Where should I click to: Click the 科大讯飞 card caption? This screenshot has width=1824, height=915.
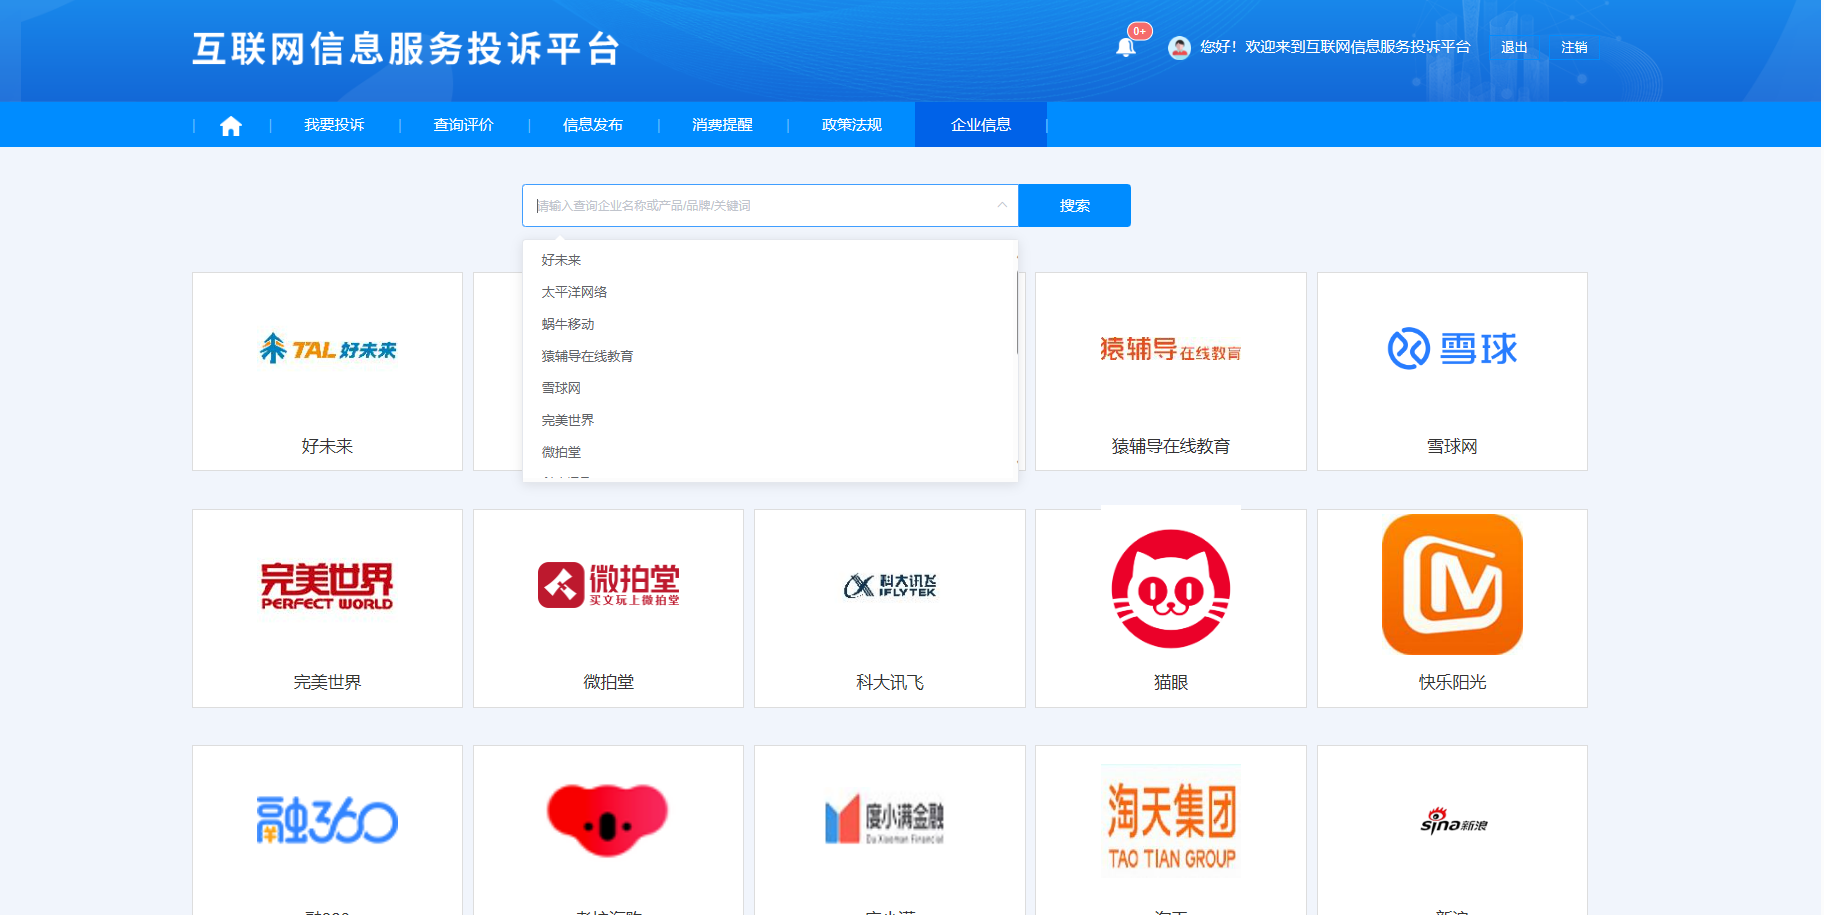click(890, 682)
